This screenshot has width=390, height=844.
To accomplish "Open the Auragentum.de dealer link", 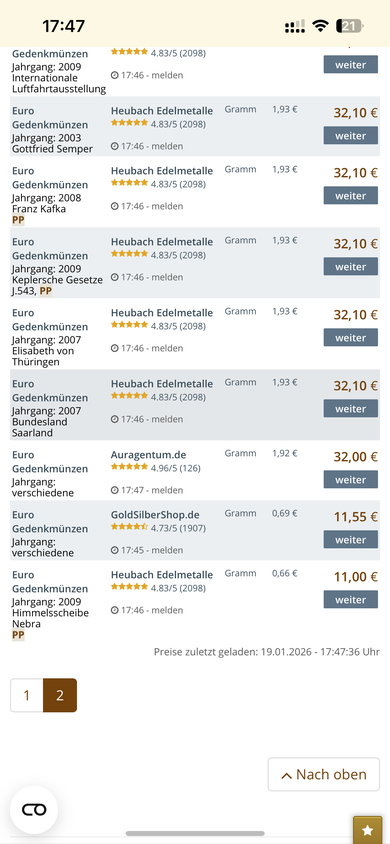I will coord(148,455).
